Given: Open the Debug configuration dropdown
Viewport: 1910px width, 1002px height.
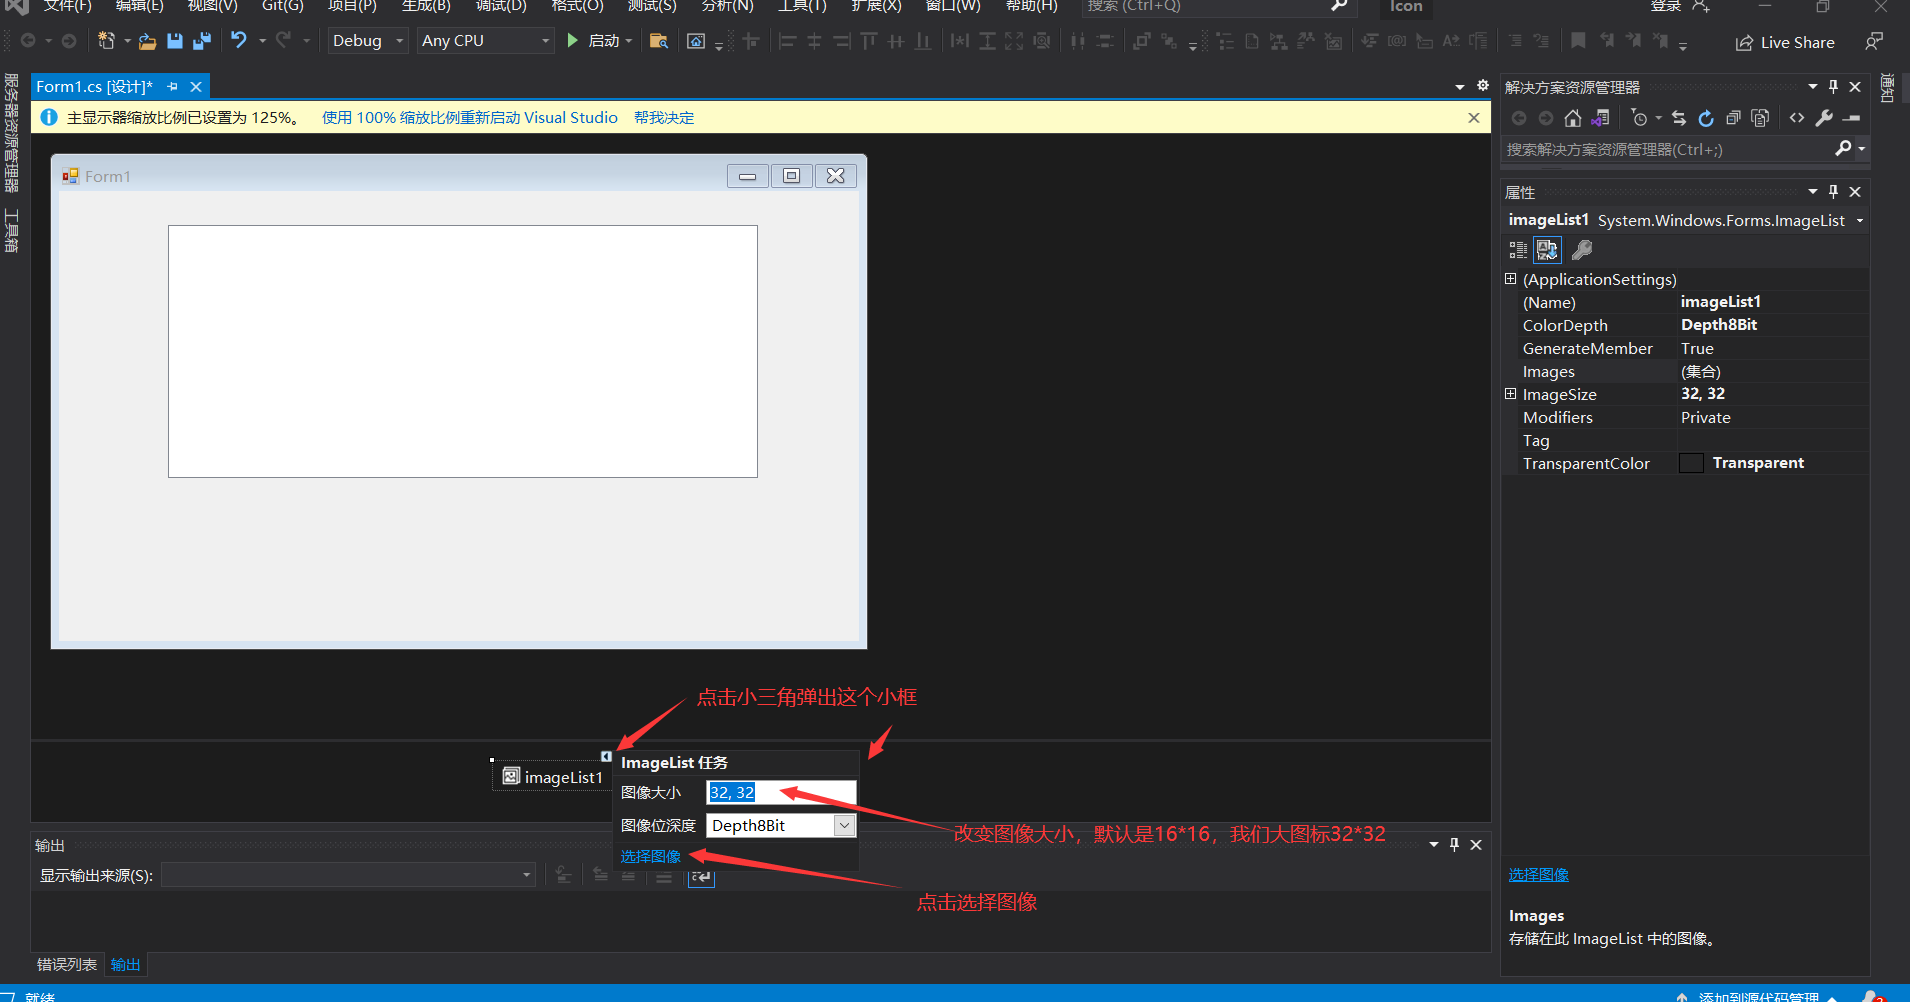Looking at the screenshot, I should [368, 41].
